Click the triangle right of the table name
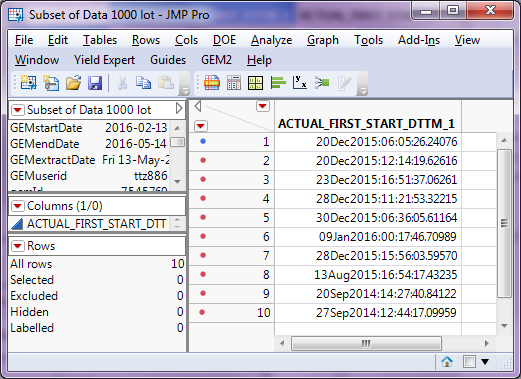Screen dimensions: 521x379 tap(179, 108)
